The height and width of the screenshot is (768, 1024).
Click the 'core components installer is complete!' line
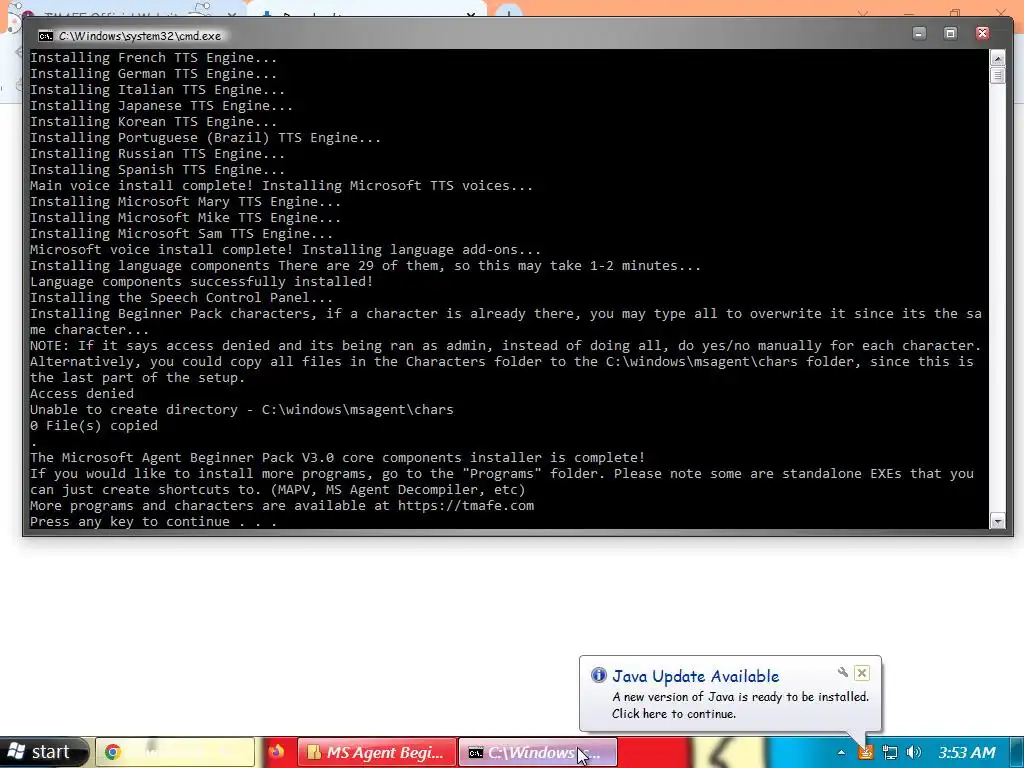(338, 458)
